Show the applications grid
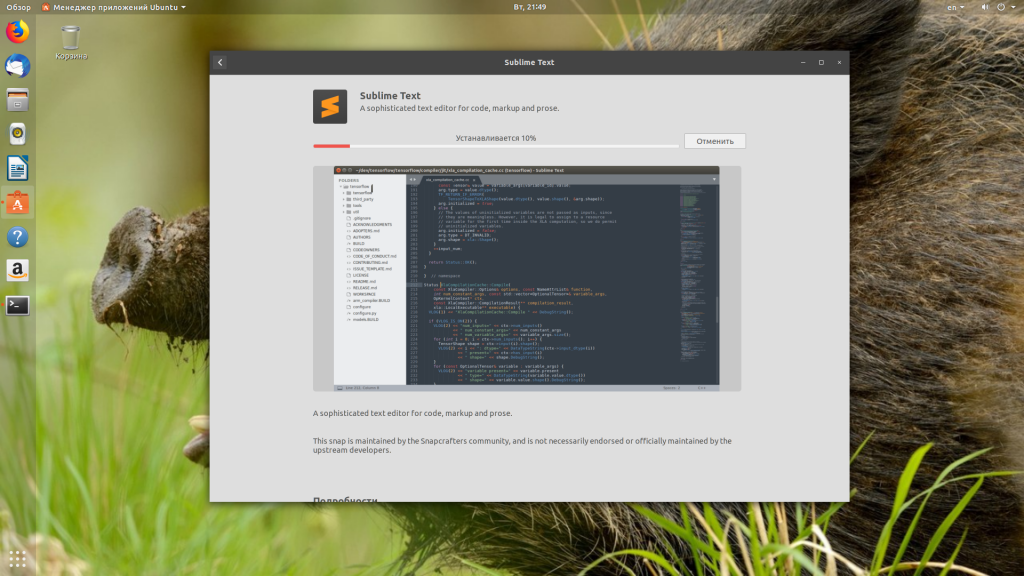Image resolution: width=1024 pixels, height=576 pixels. [18, 557]
